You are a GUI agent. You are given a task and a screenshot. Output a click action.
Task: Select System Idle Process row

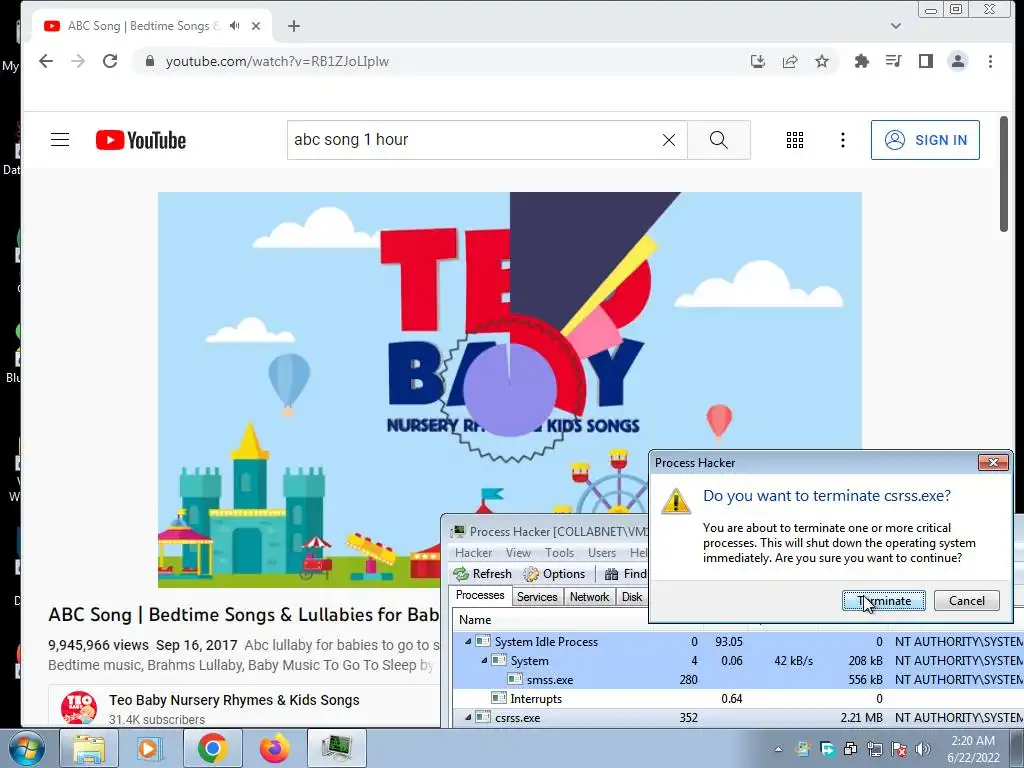point(738,642)
